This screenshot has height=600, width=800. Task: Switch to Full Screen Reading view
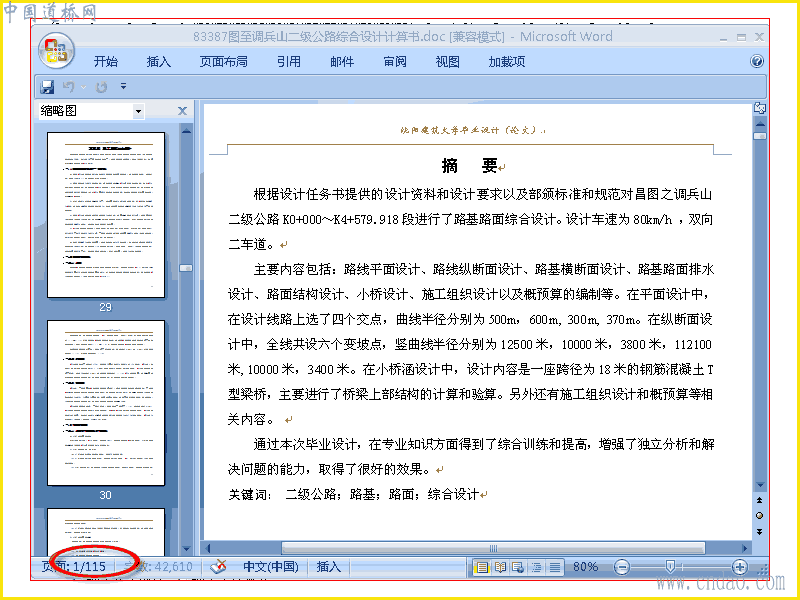500,567
